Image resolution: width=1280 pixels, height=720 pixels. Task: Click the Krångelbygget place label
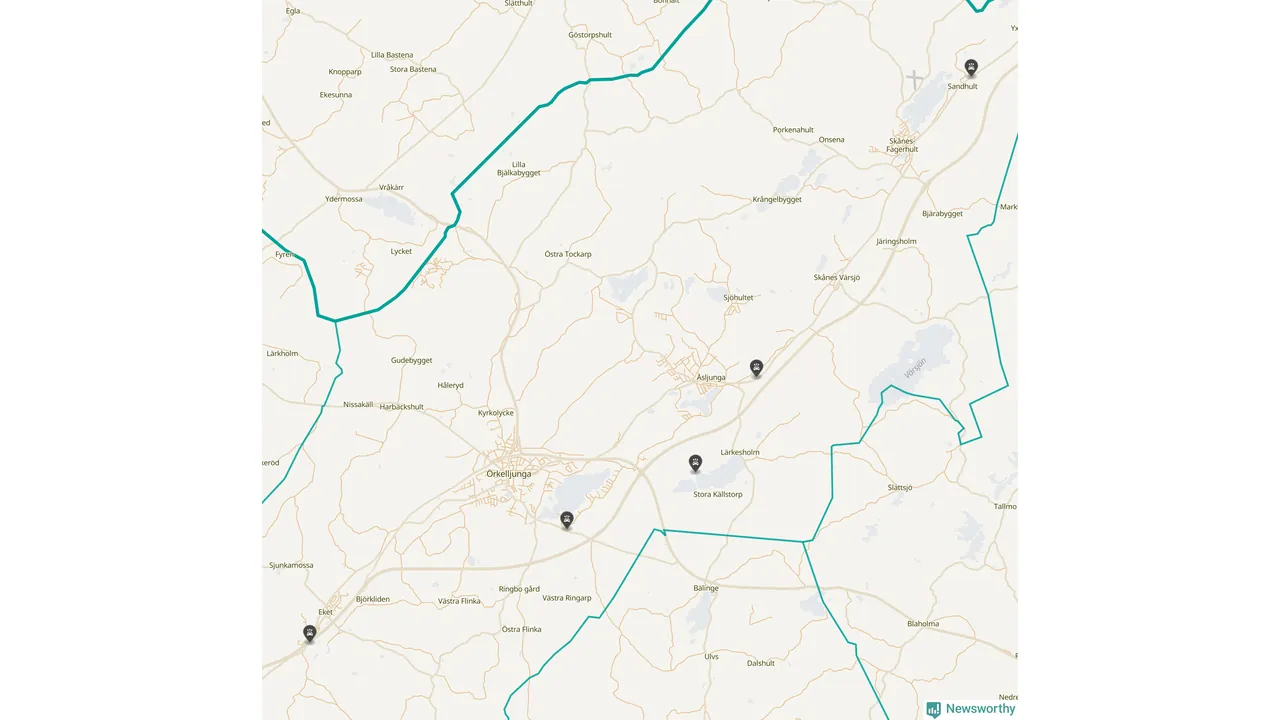click(x=777, y=200)
